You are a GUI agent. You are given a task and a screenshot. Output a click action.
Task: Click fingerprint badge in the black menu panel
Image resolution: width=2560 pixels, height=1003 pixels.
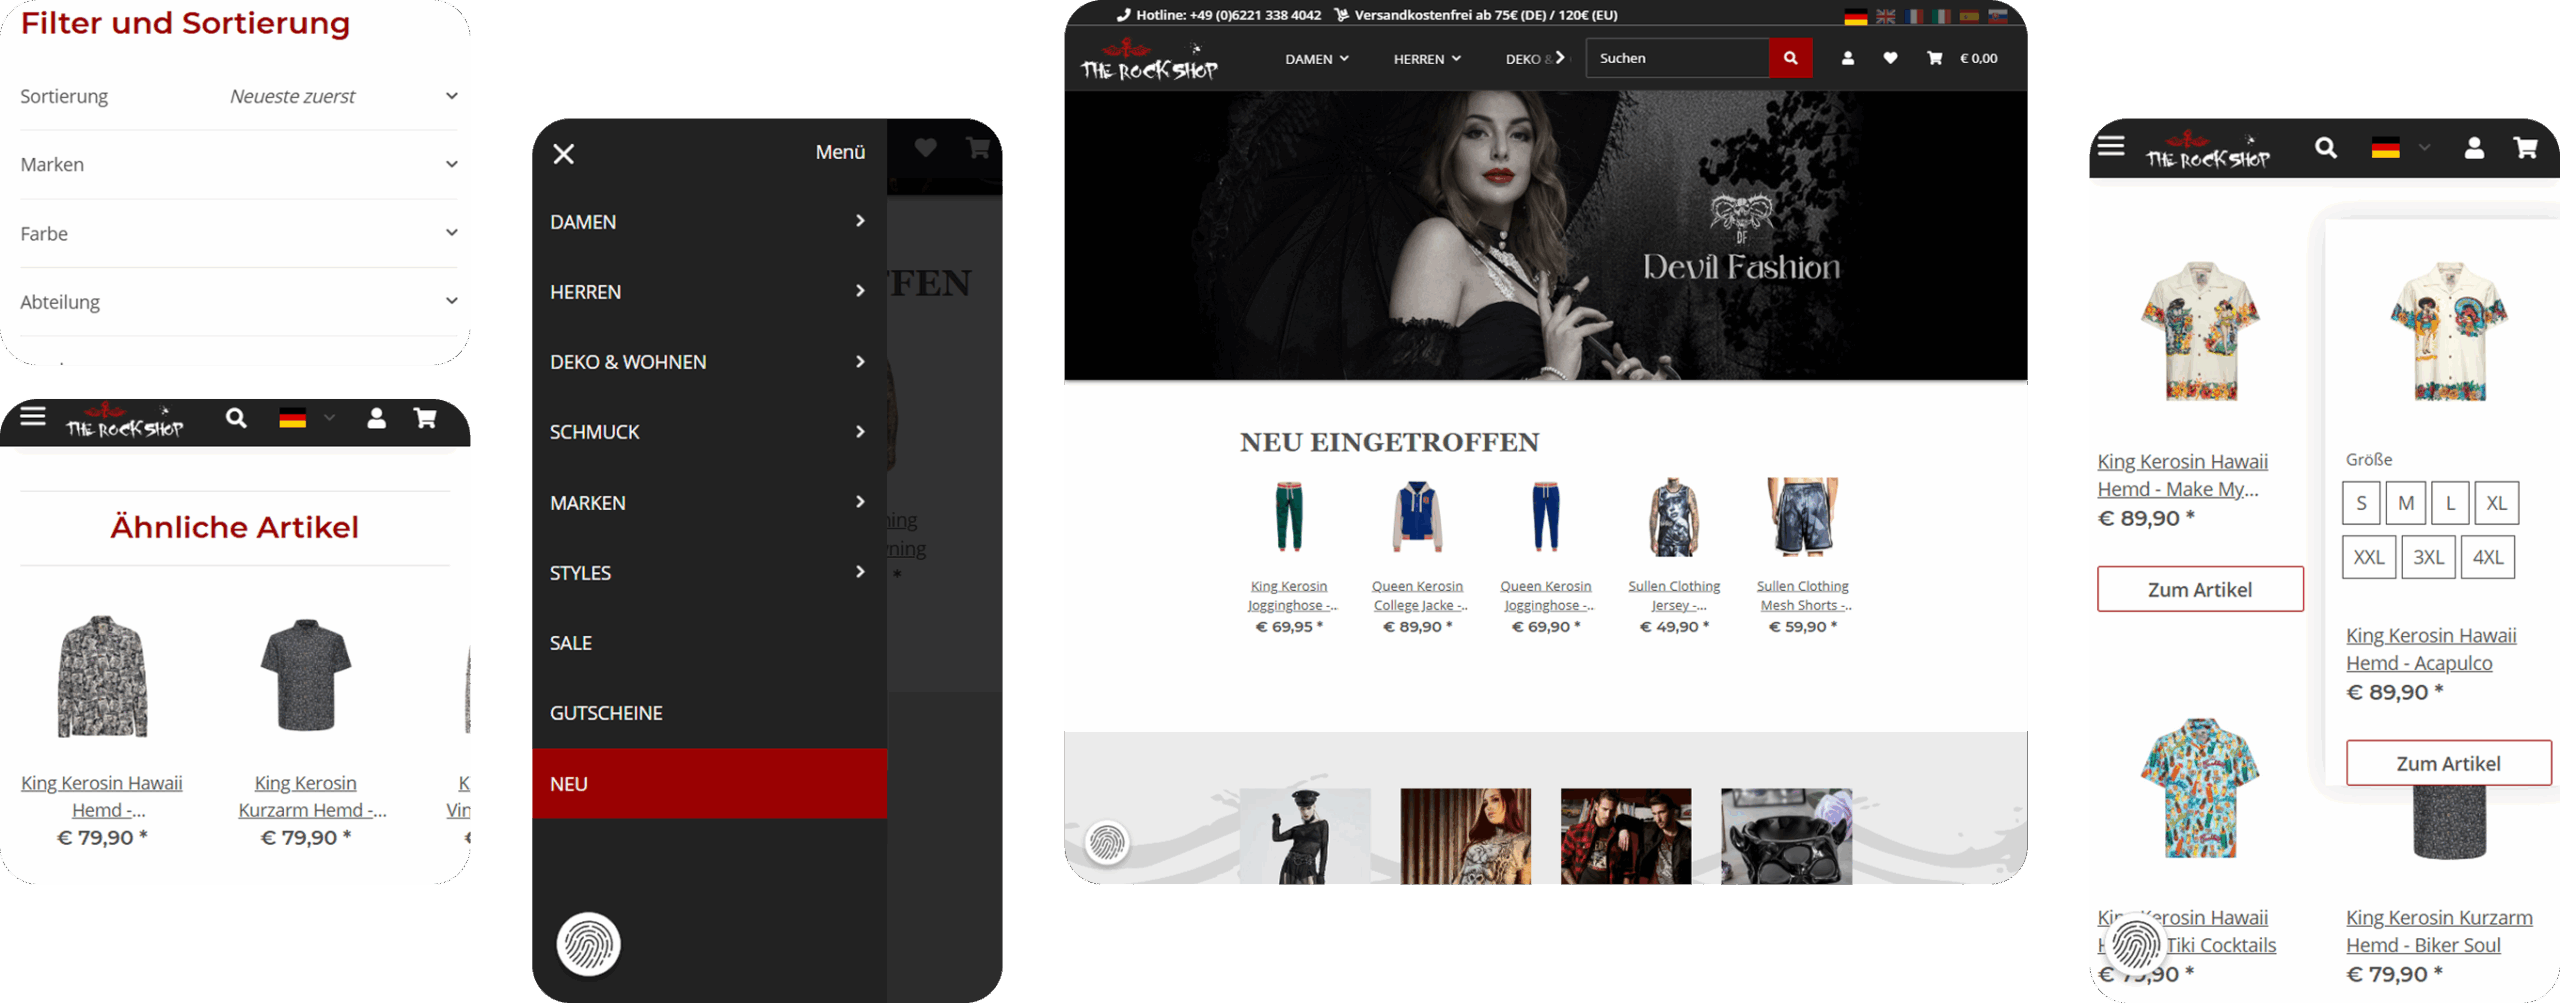pos(588,943)
